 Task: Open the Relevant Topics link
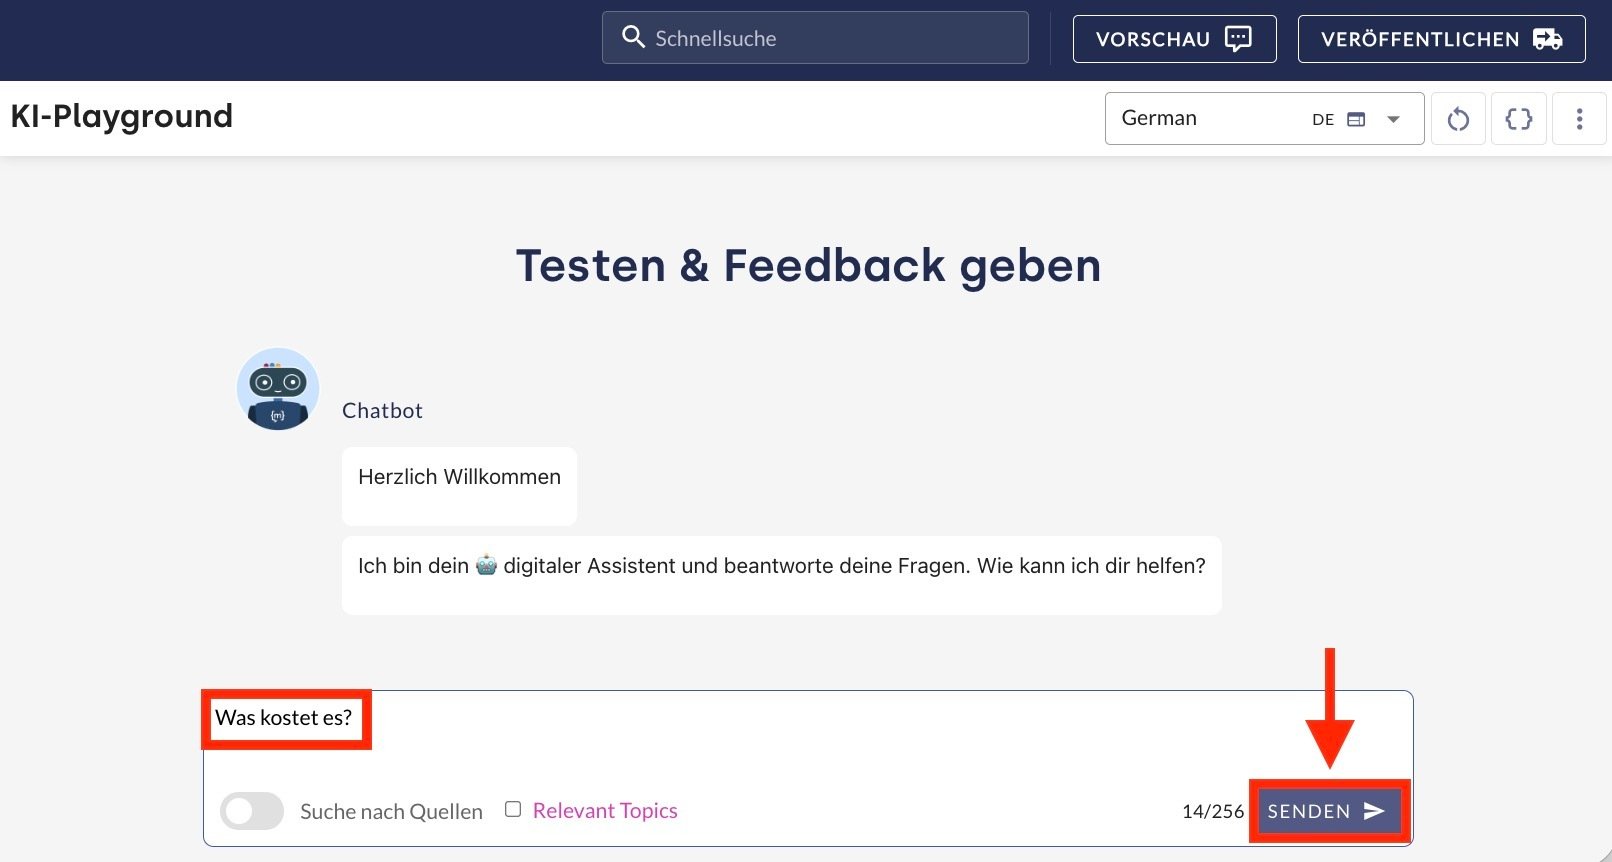coord(605,811)
